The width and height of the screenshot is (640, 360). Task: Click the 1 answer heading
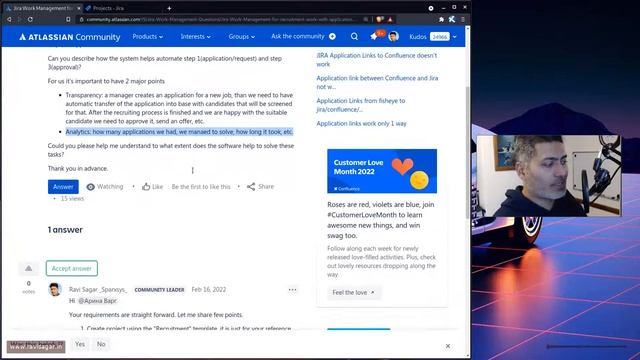(65, 230)
